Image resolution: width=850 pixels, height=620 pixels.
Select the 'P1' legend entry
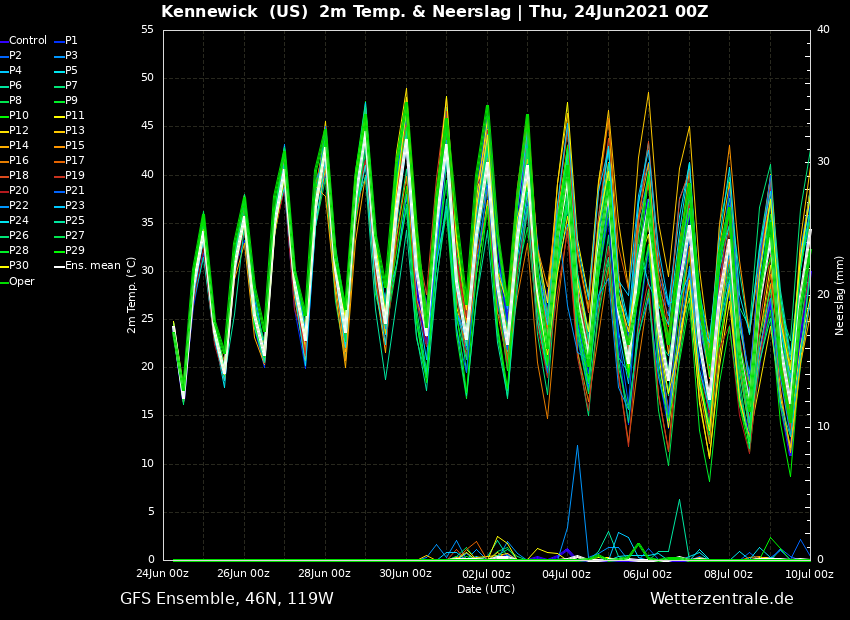point(67,41)
